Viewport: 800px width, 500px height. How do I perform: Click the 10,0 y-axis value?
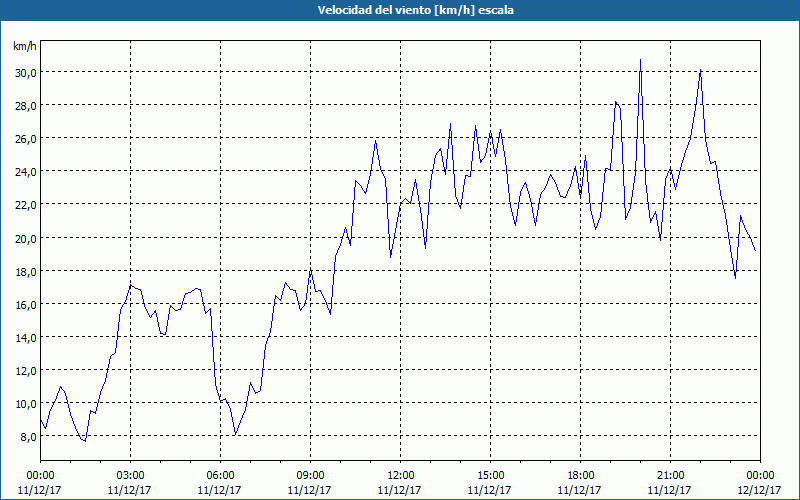tap(26, 404)
